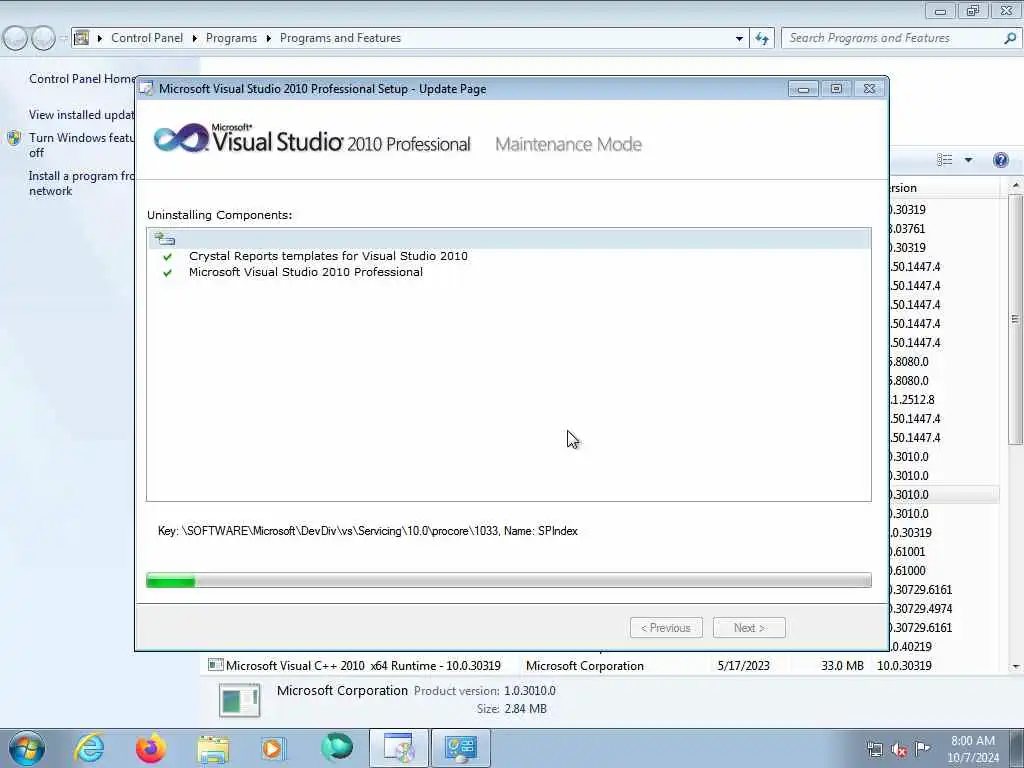Select Microsoft Visual Studio 2010 Professional component
This screenshot has height=768, width=1024.
(306, 272)
